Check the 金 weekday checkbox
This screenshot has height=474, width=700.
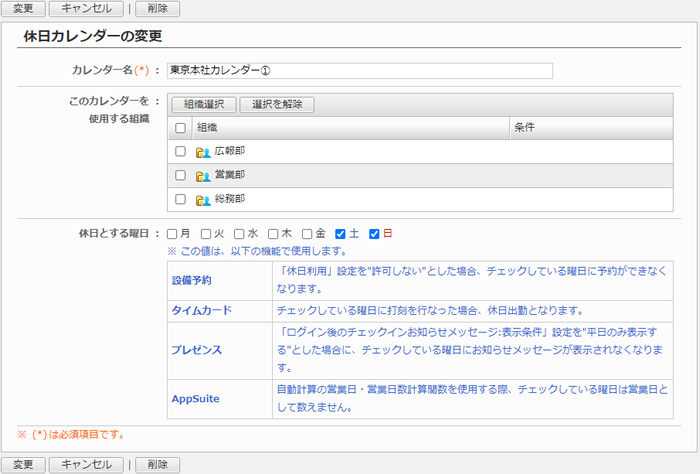[x=307, y=234]
